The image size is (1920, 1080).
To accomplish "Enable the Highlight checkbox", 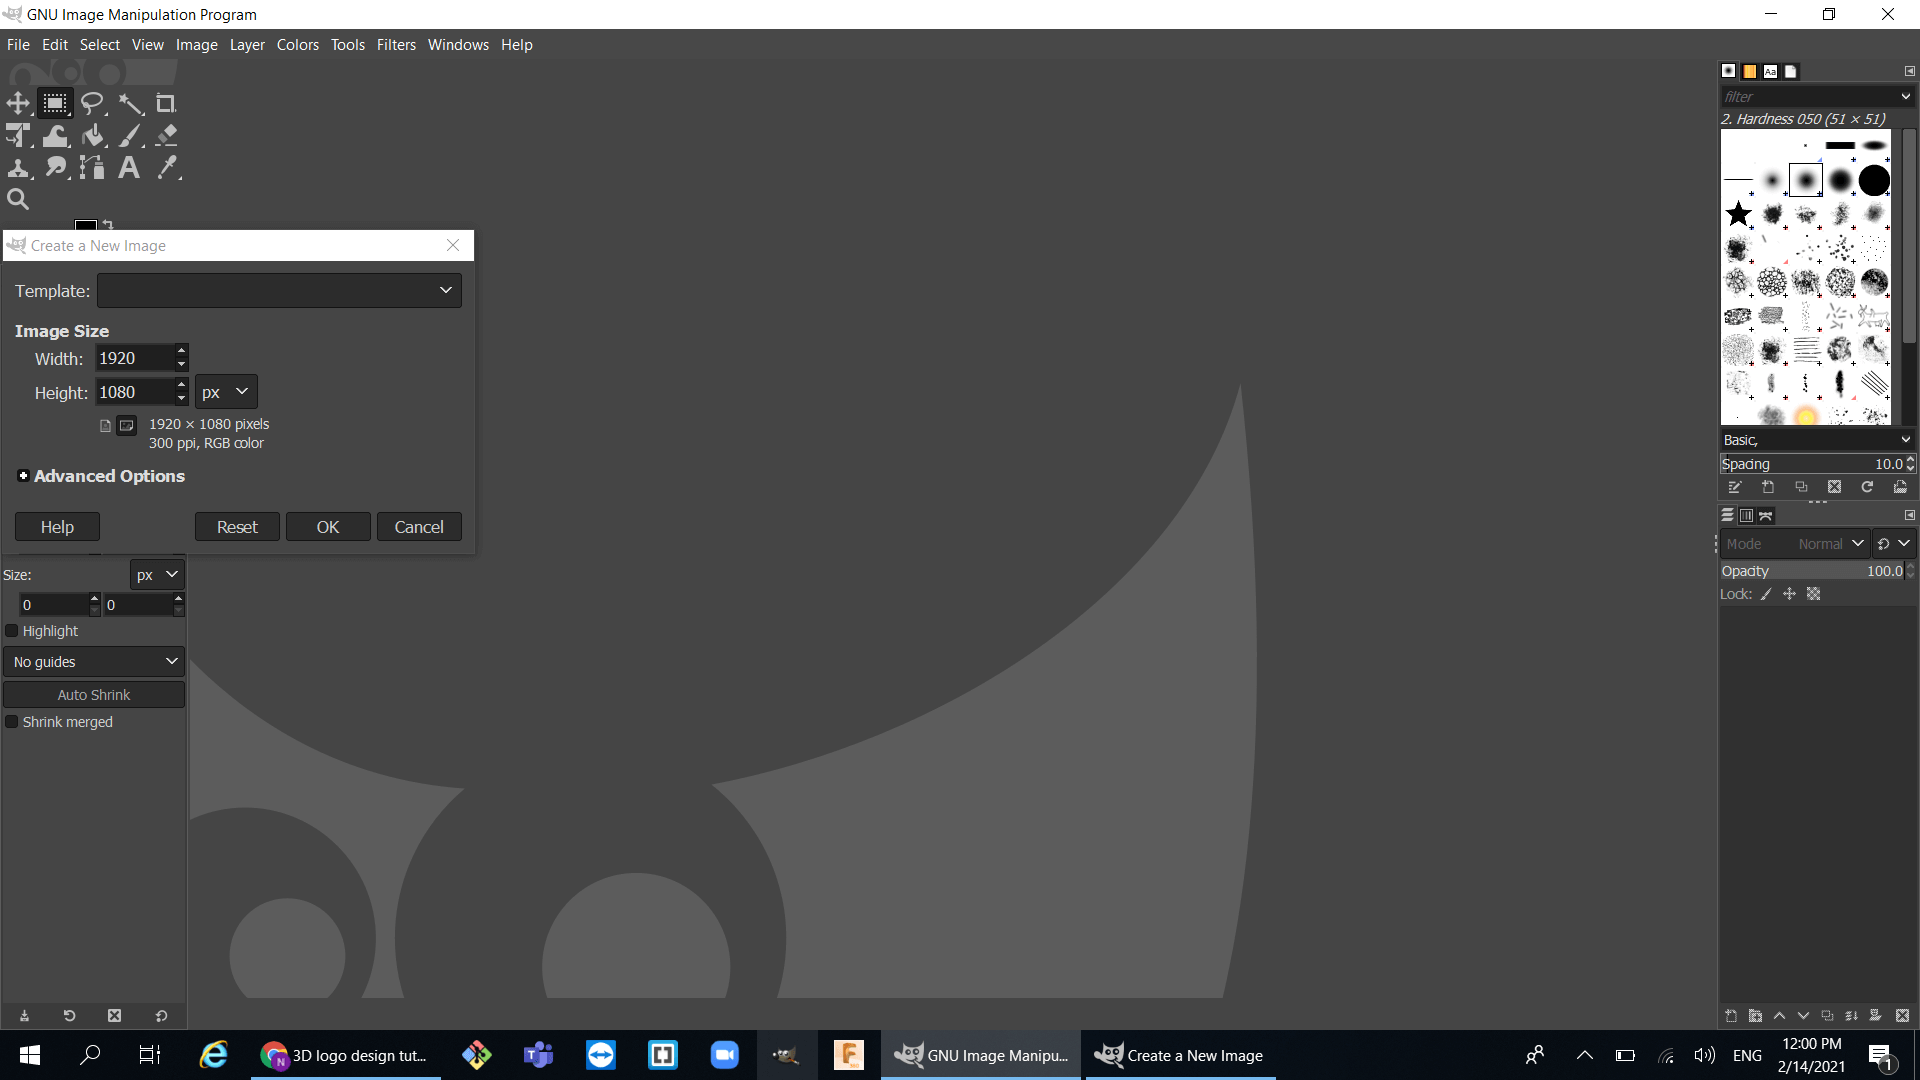I will [12, 631].
